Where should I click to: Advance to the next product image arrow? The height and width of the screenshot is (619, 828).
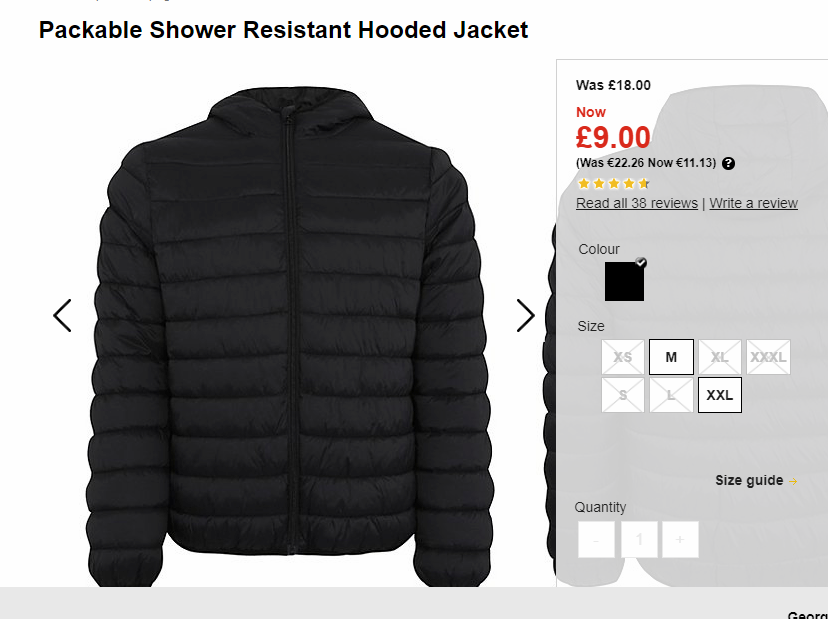525,316
